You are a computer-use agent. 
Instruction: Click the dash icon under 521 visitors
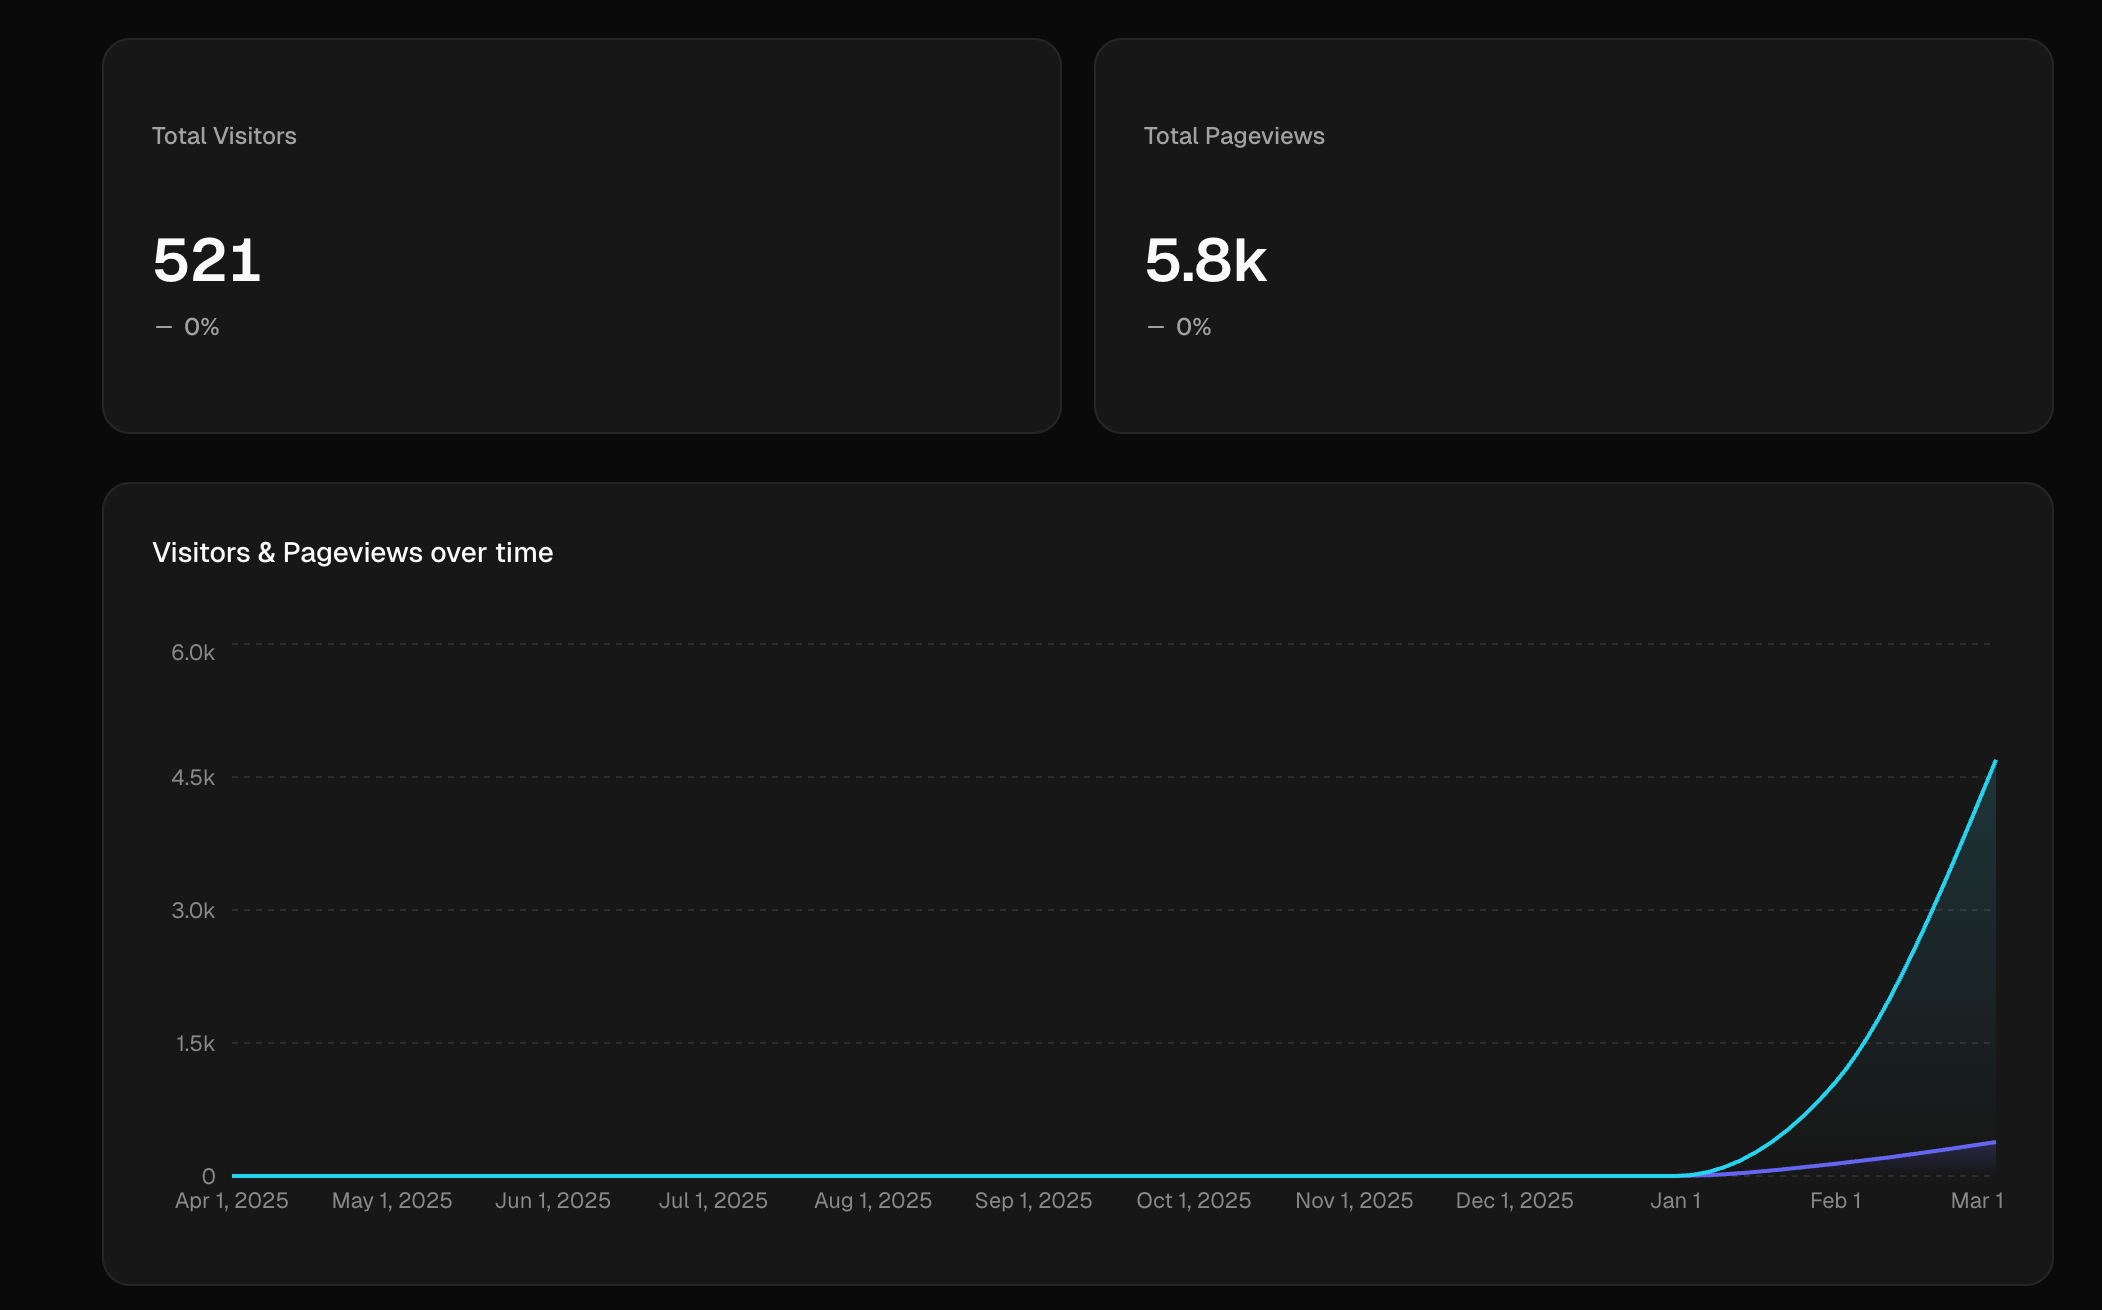(x=164, y=327)
